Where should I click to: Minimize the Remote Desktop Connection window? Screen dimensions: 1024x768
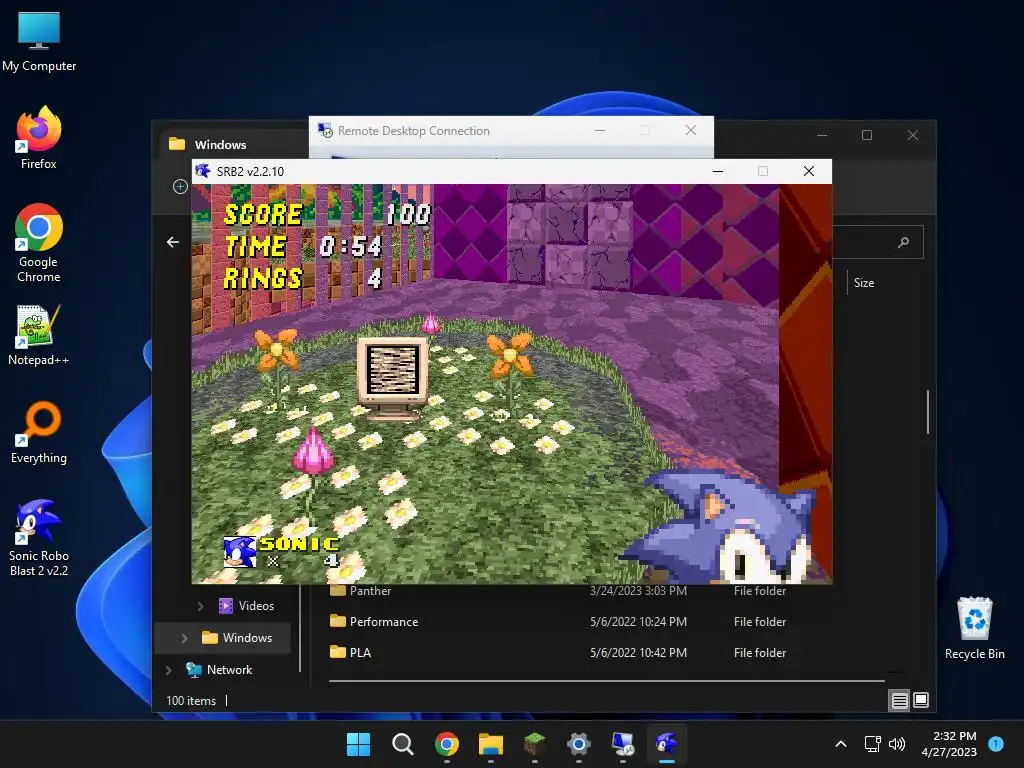(600, 130)
